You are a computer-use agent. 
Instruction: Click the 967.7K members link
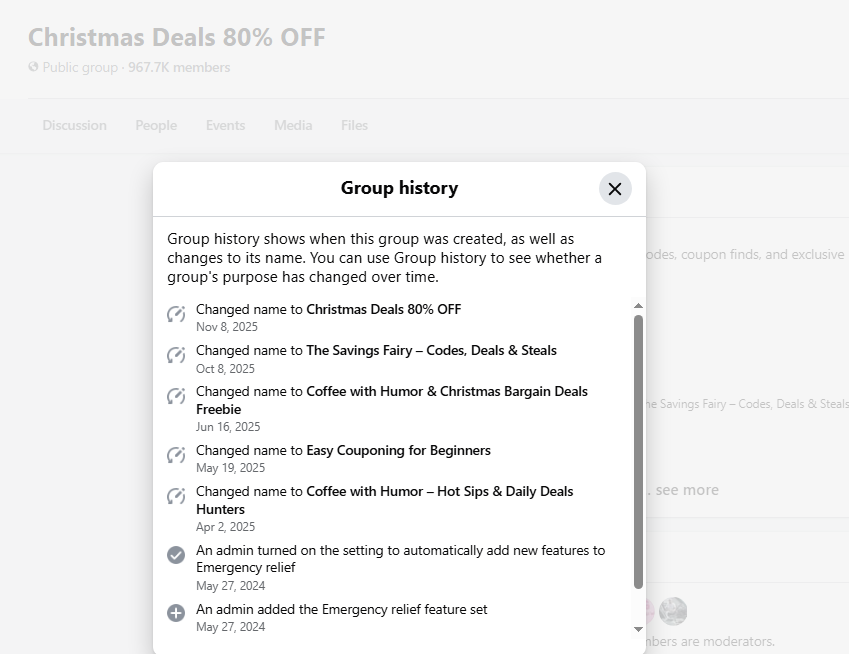point(179,67)
